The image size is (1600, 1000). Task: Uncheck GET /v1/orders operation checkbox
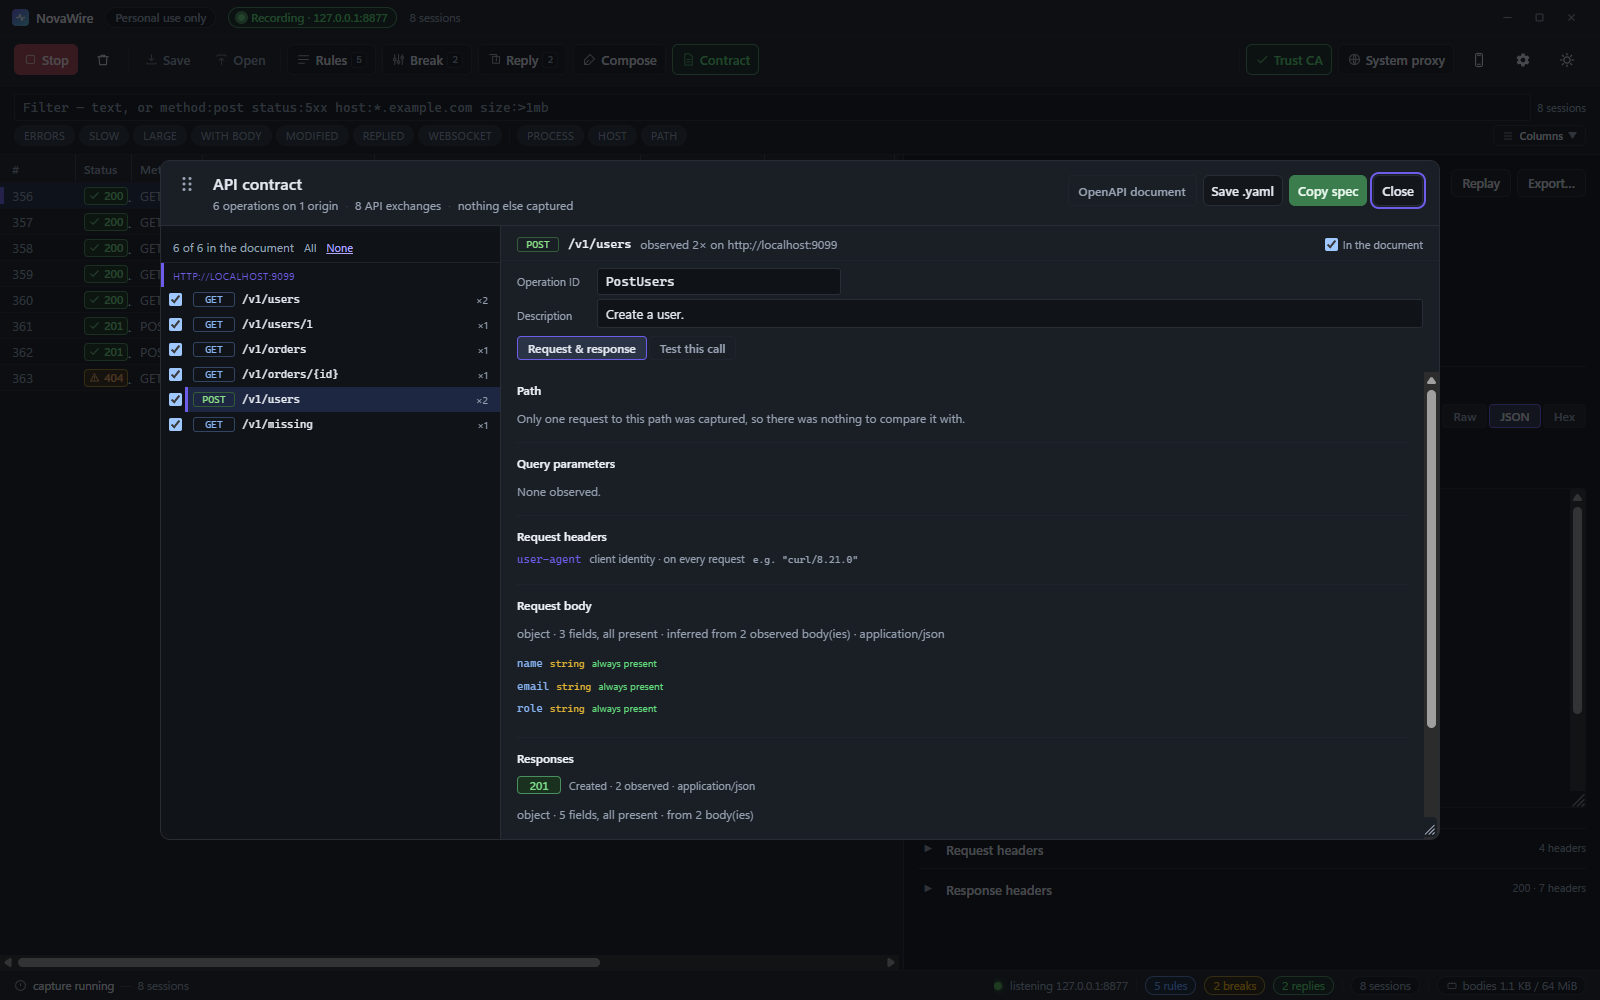[x=176, y=350]
